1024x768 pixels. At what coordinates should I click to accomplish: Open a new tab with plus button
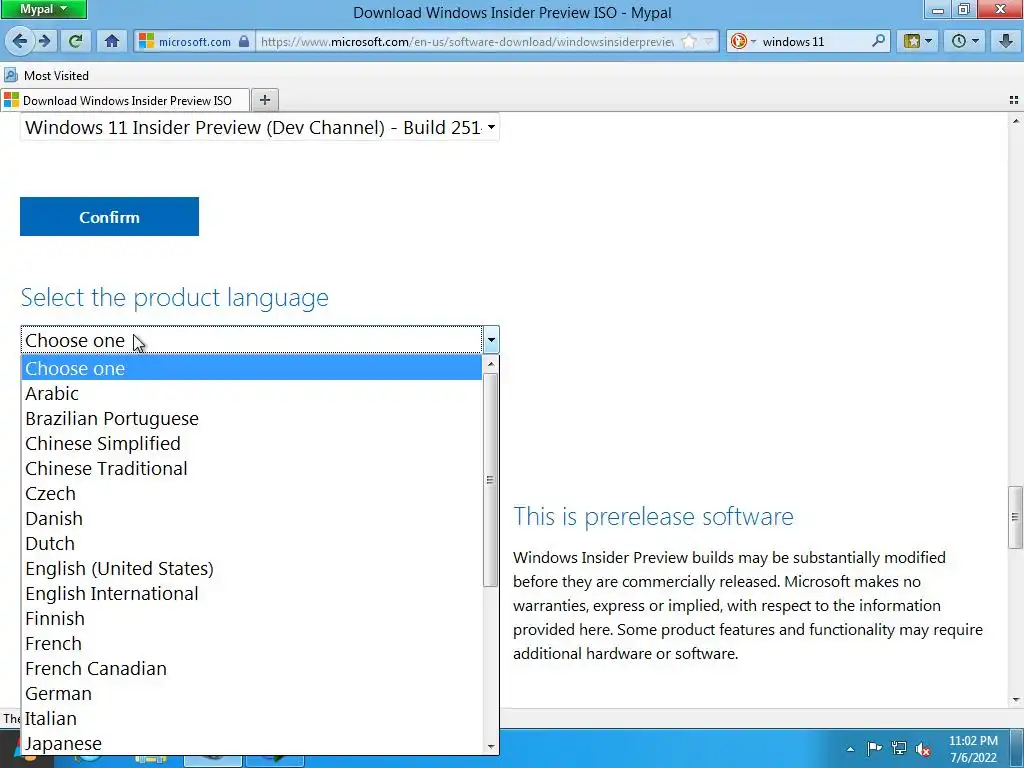[264, 100]
